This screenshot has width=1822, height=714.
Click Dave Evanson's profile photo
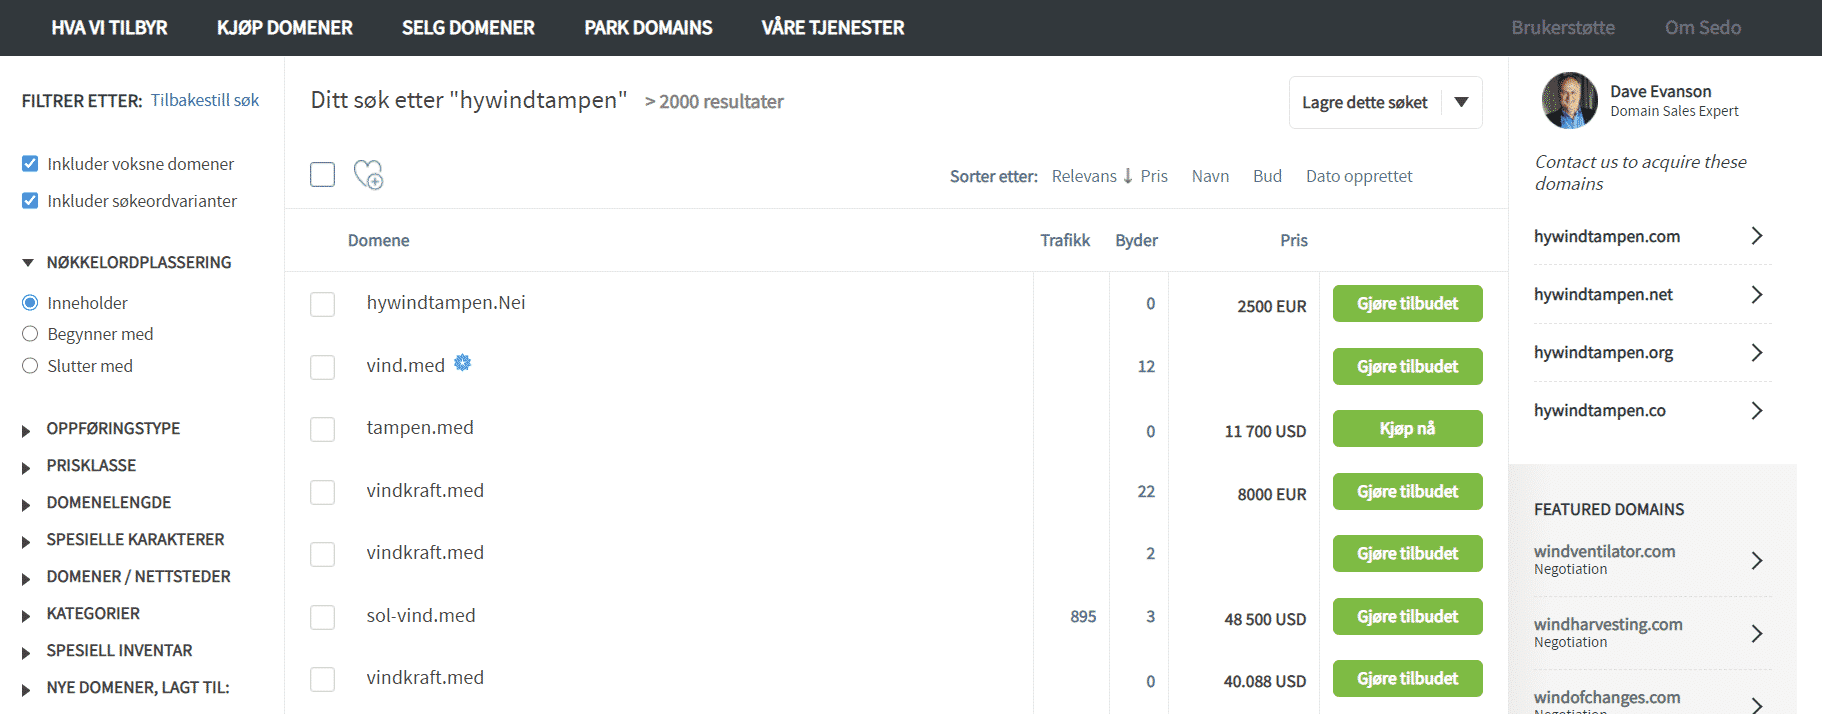point(1569,100)
